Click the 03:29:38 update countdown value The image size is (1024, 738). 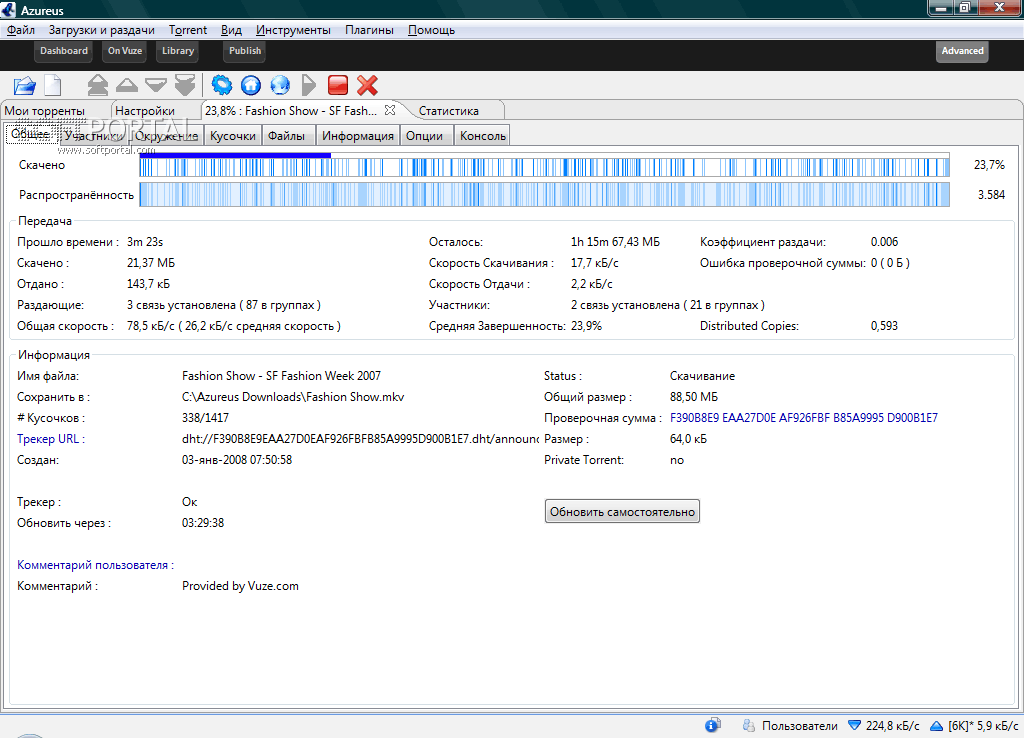point(203,523)
